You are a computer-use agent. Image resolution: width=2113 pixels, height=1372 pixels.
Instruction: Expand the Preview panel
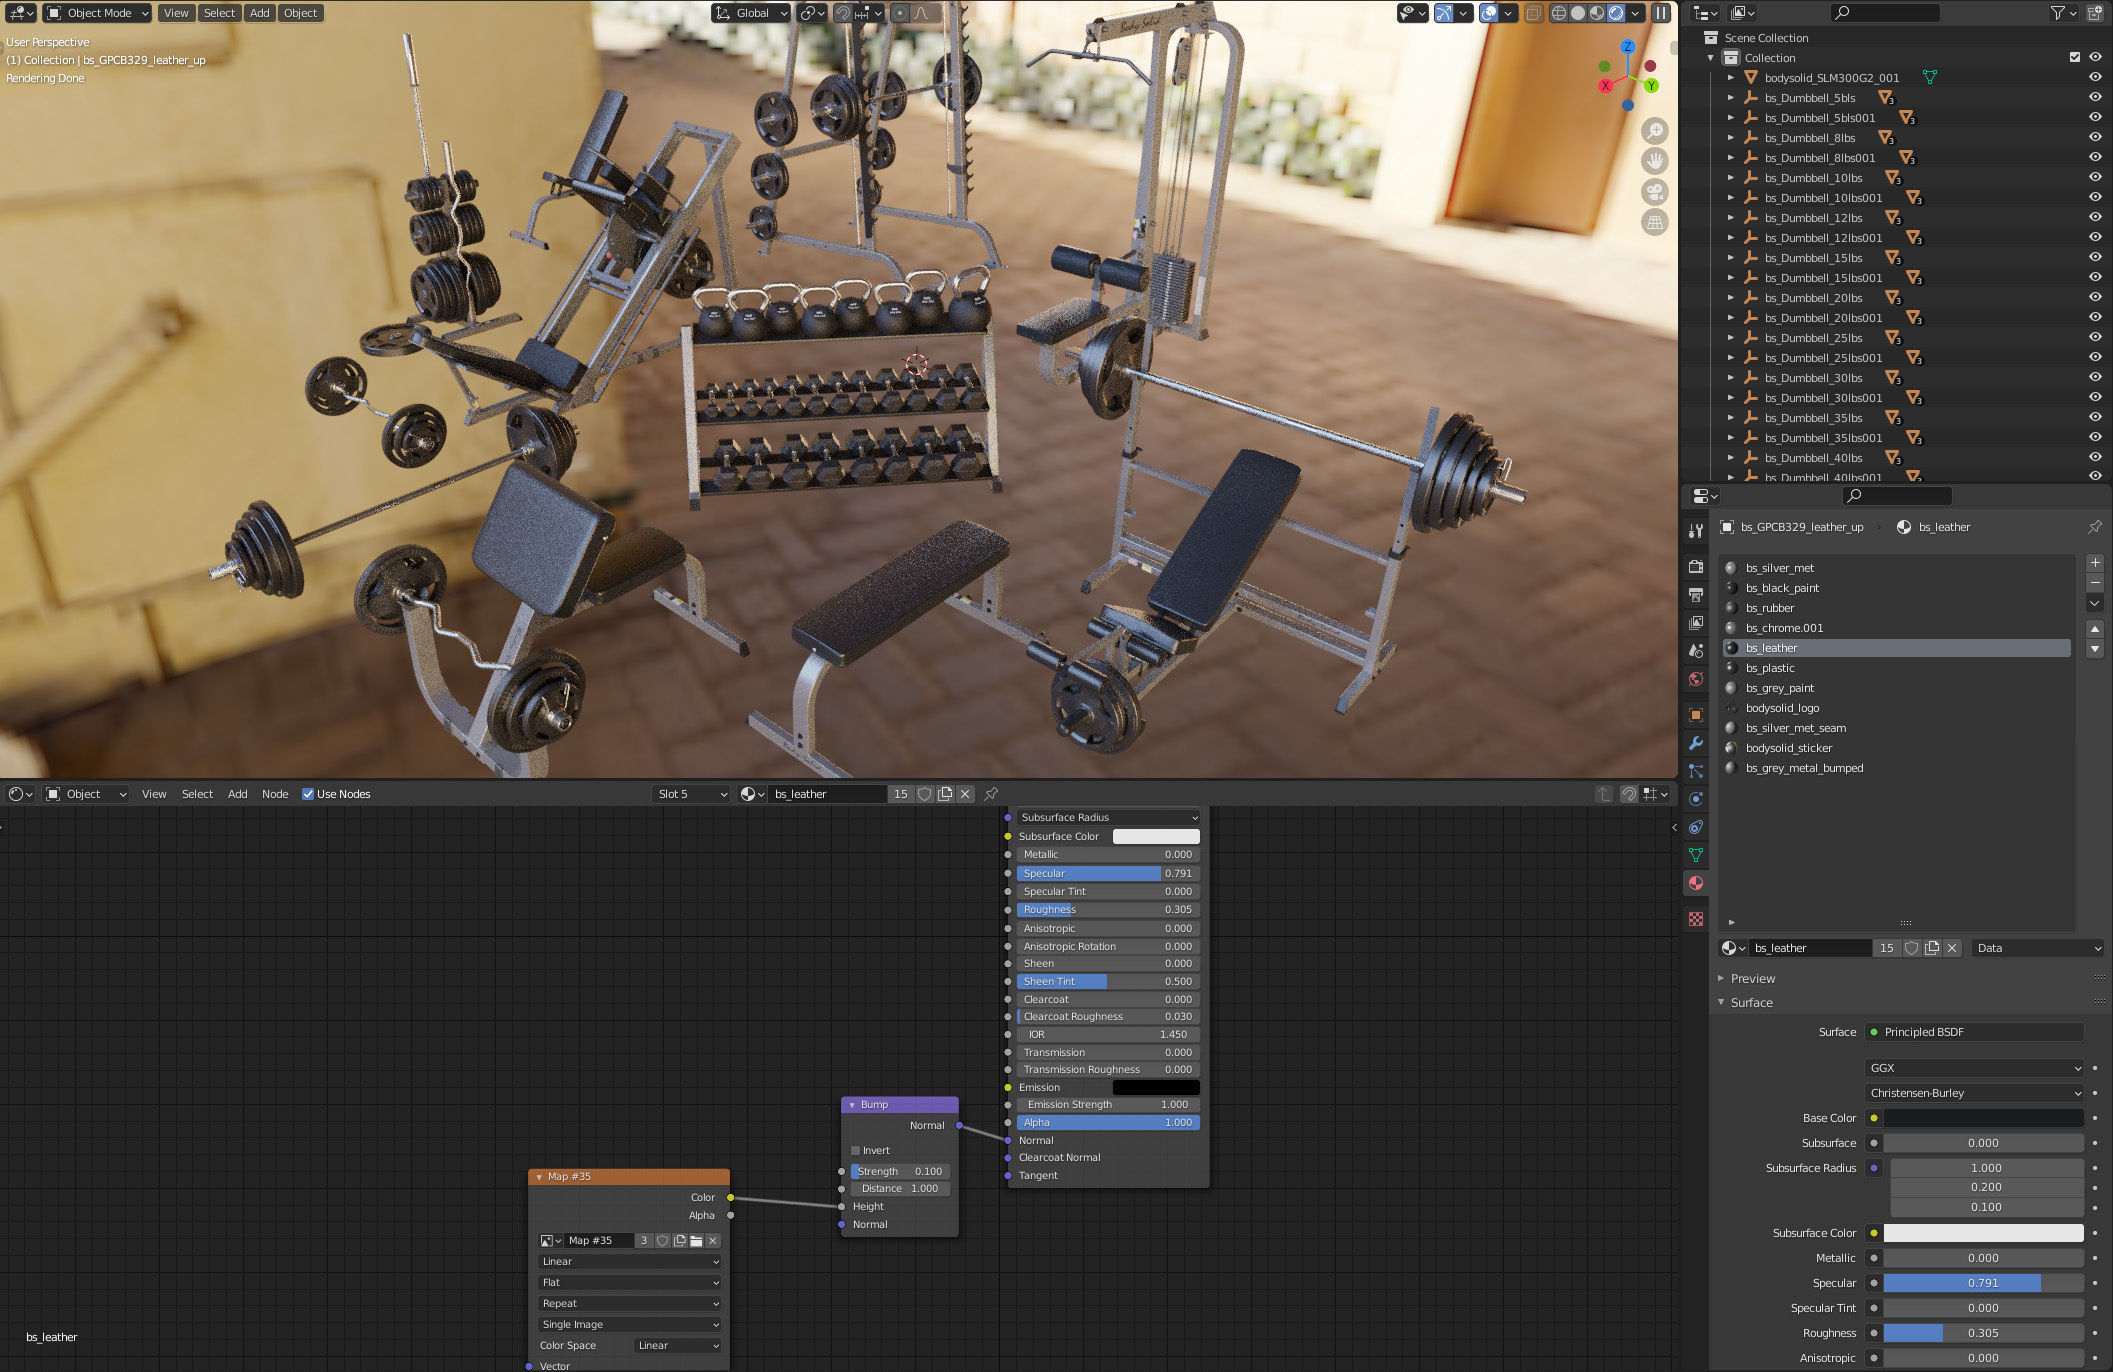[x=1752, y=979]
